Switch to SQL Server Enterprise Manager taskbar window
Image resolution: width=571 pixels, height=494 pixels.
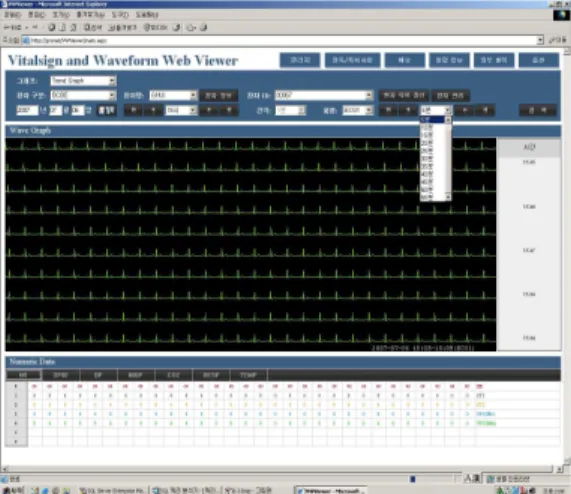[112, 490]
